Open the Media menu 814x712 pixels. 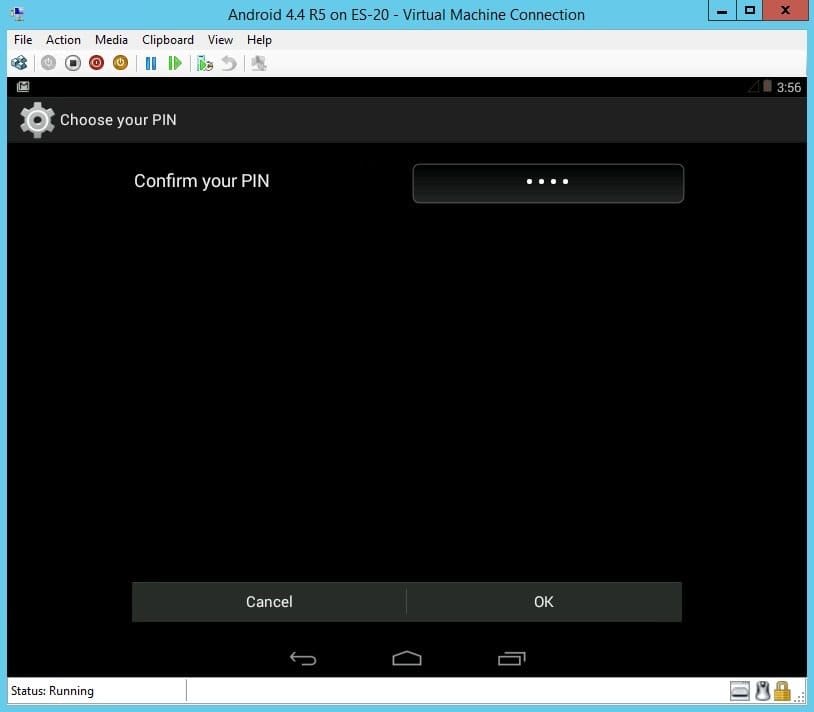pyautogui.click(x=111, y=40)
